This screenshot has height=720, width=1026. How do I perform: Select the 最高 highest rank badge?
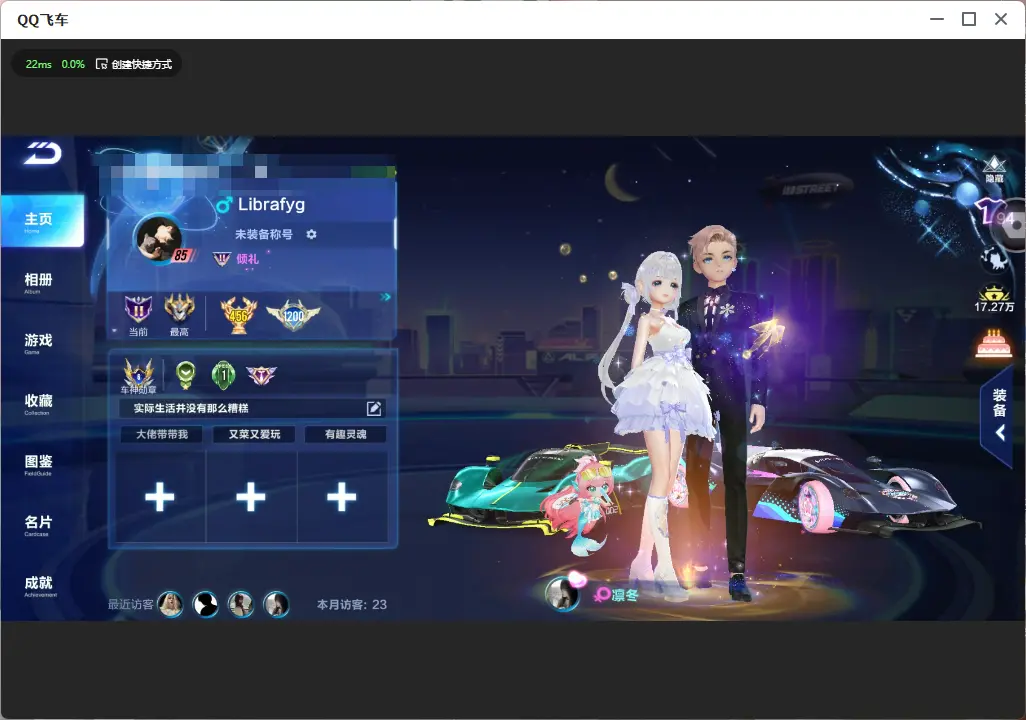click(179, 309)
